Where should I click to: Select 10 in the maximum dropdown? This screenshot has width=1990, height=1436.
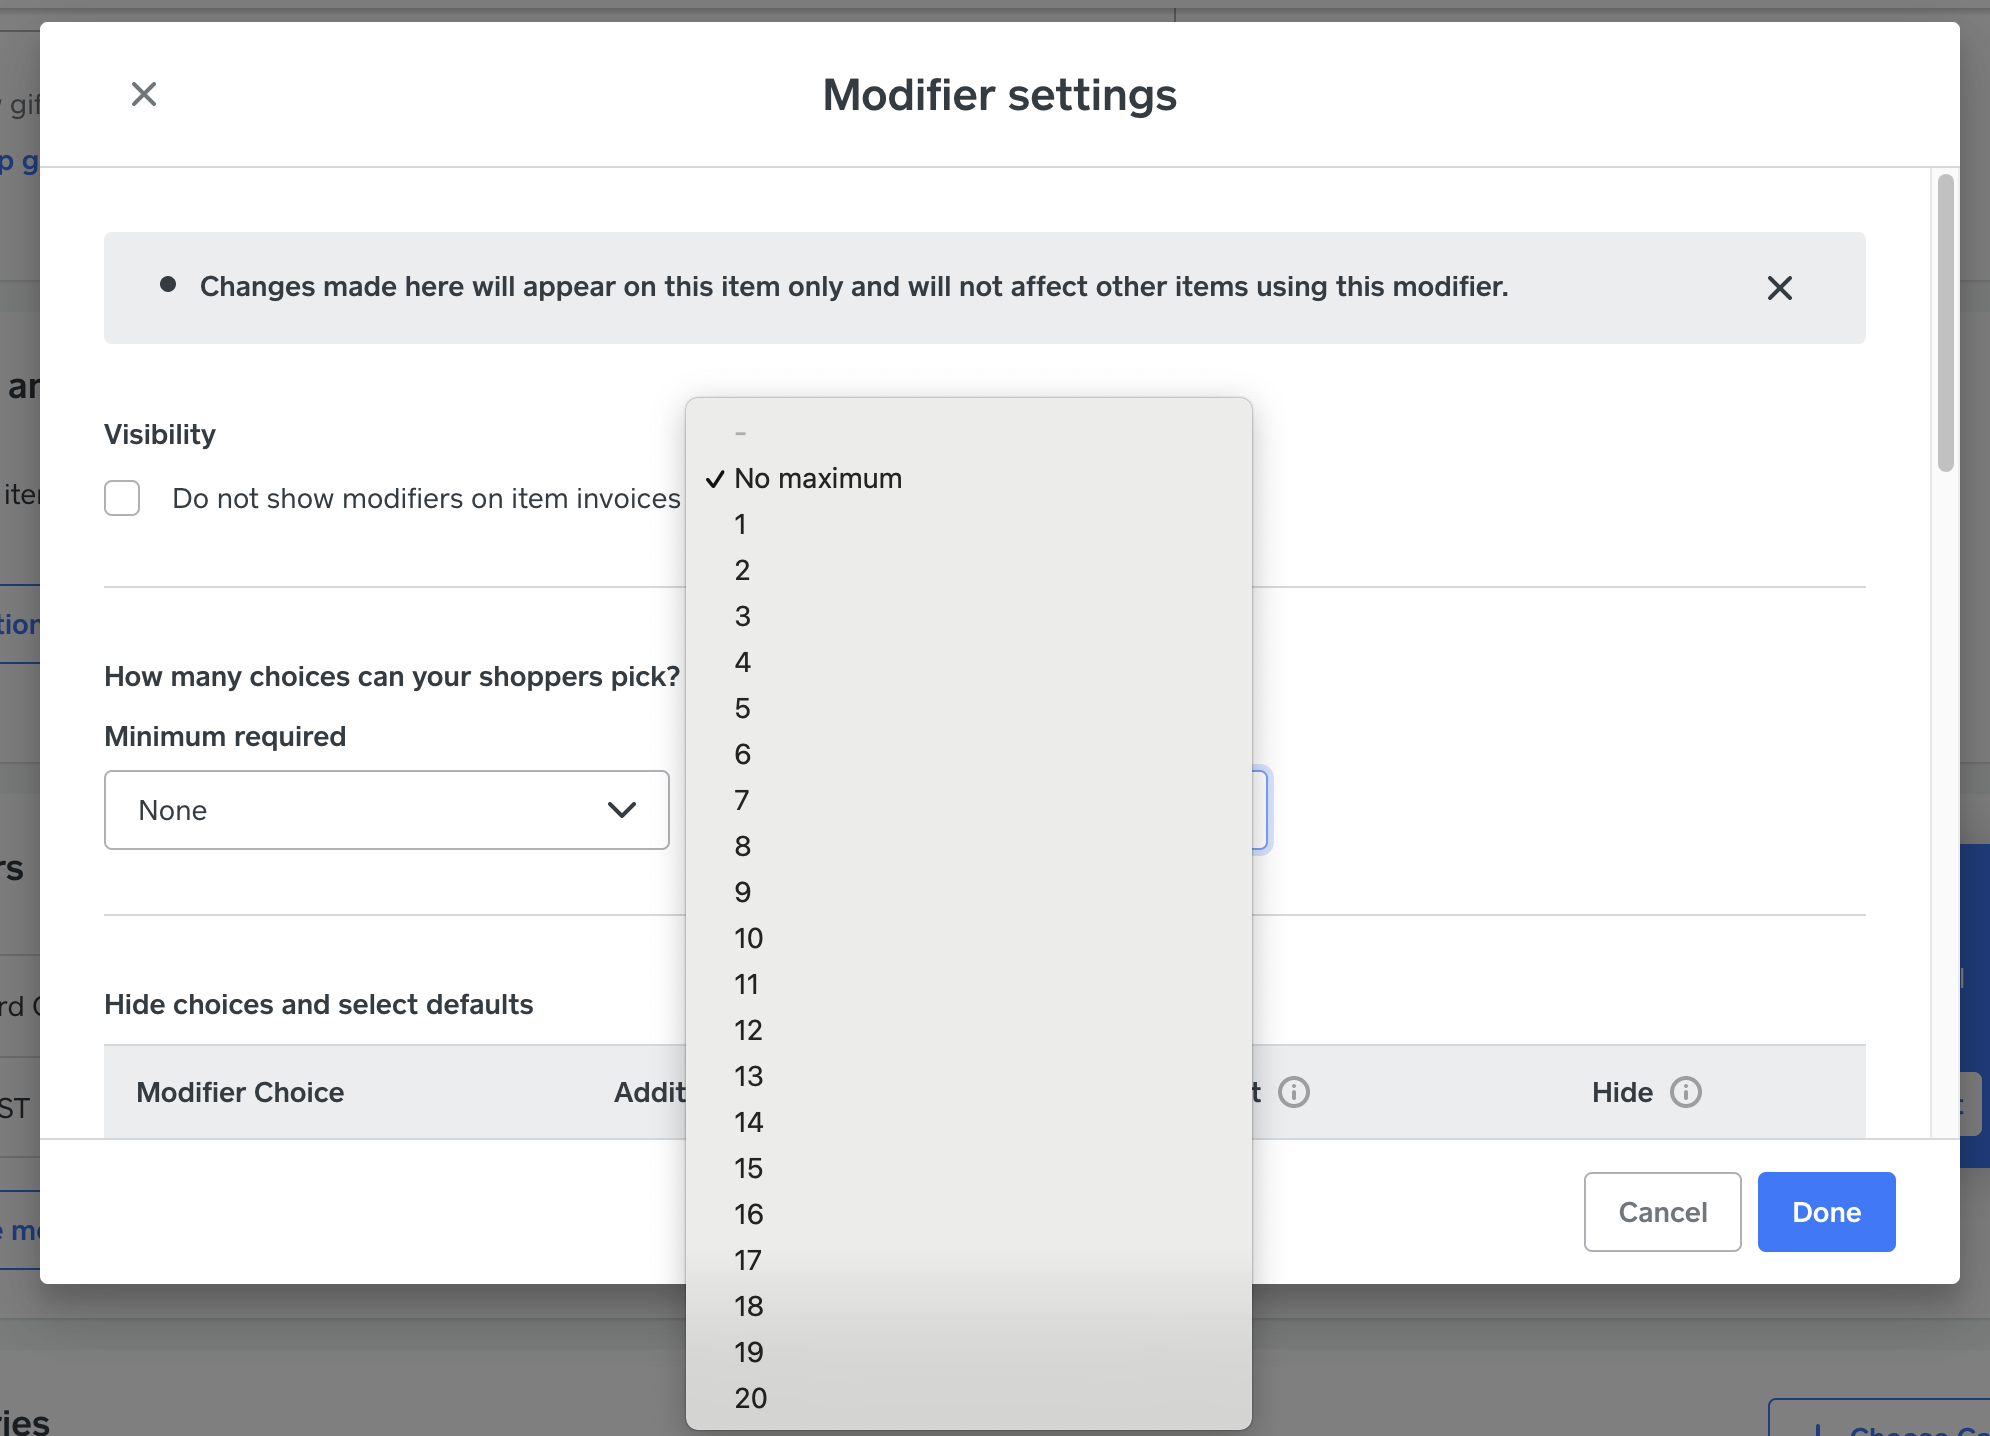tap(748, 938)
